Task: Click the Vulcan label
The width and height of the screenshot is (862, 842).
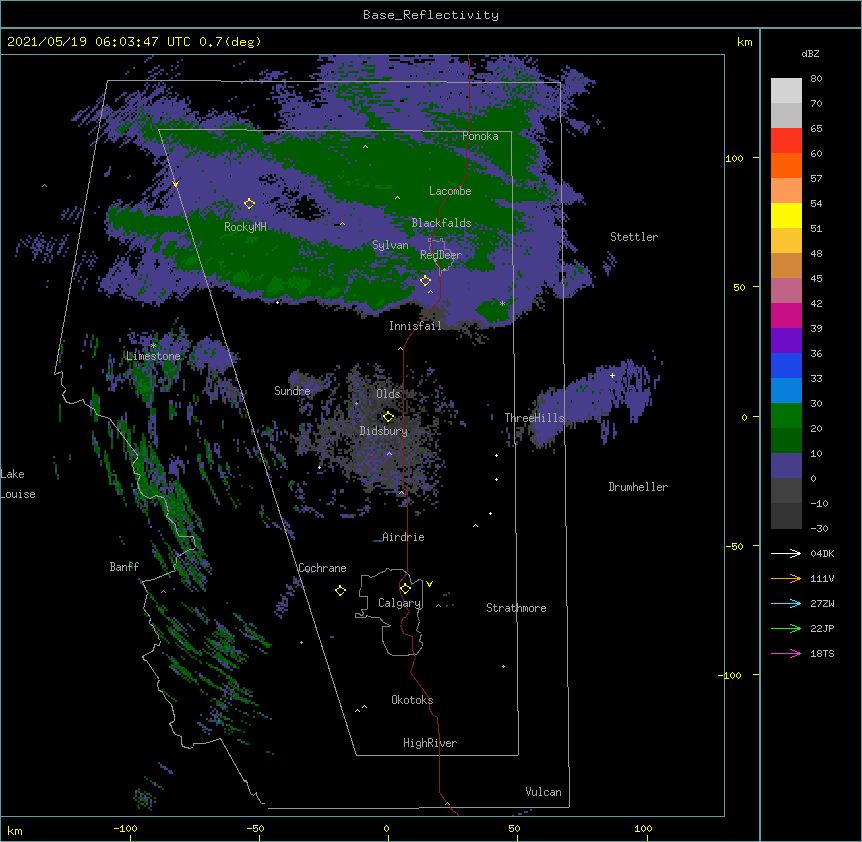Action: point(543,792)
